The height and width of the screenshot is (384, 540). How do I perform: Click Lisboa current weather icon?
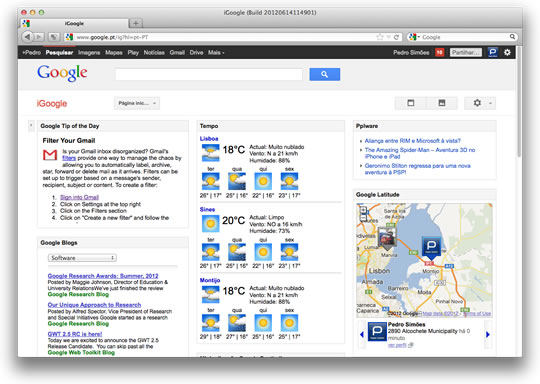(x=210, y=153)
